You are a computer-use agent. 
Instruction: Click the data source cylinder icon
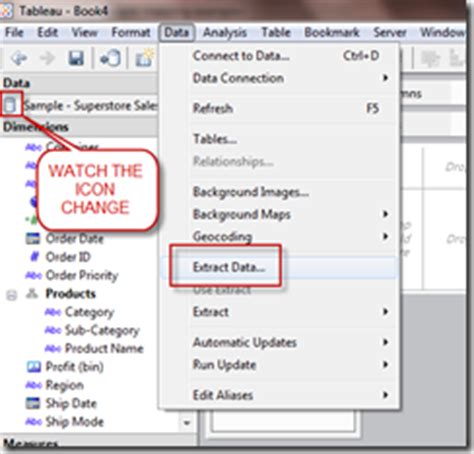pos(10,105)
